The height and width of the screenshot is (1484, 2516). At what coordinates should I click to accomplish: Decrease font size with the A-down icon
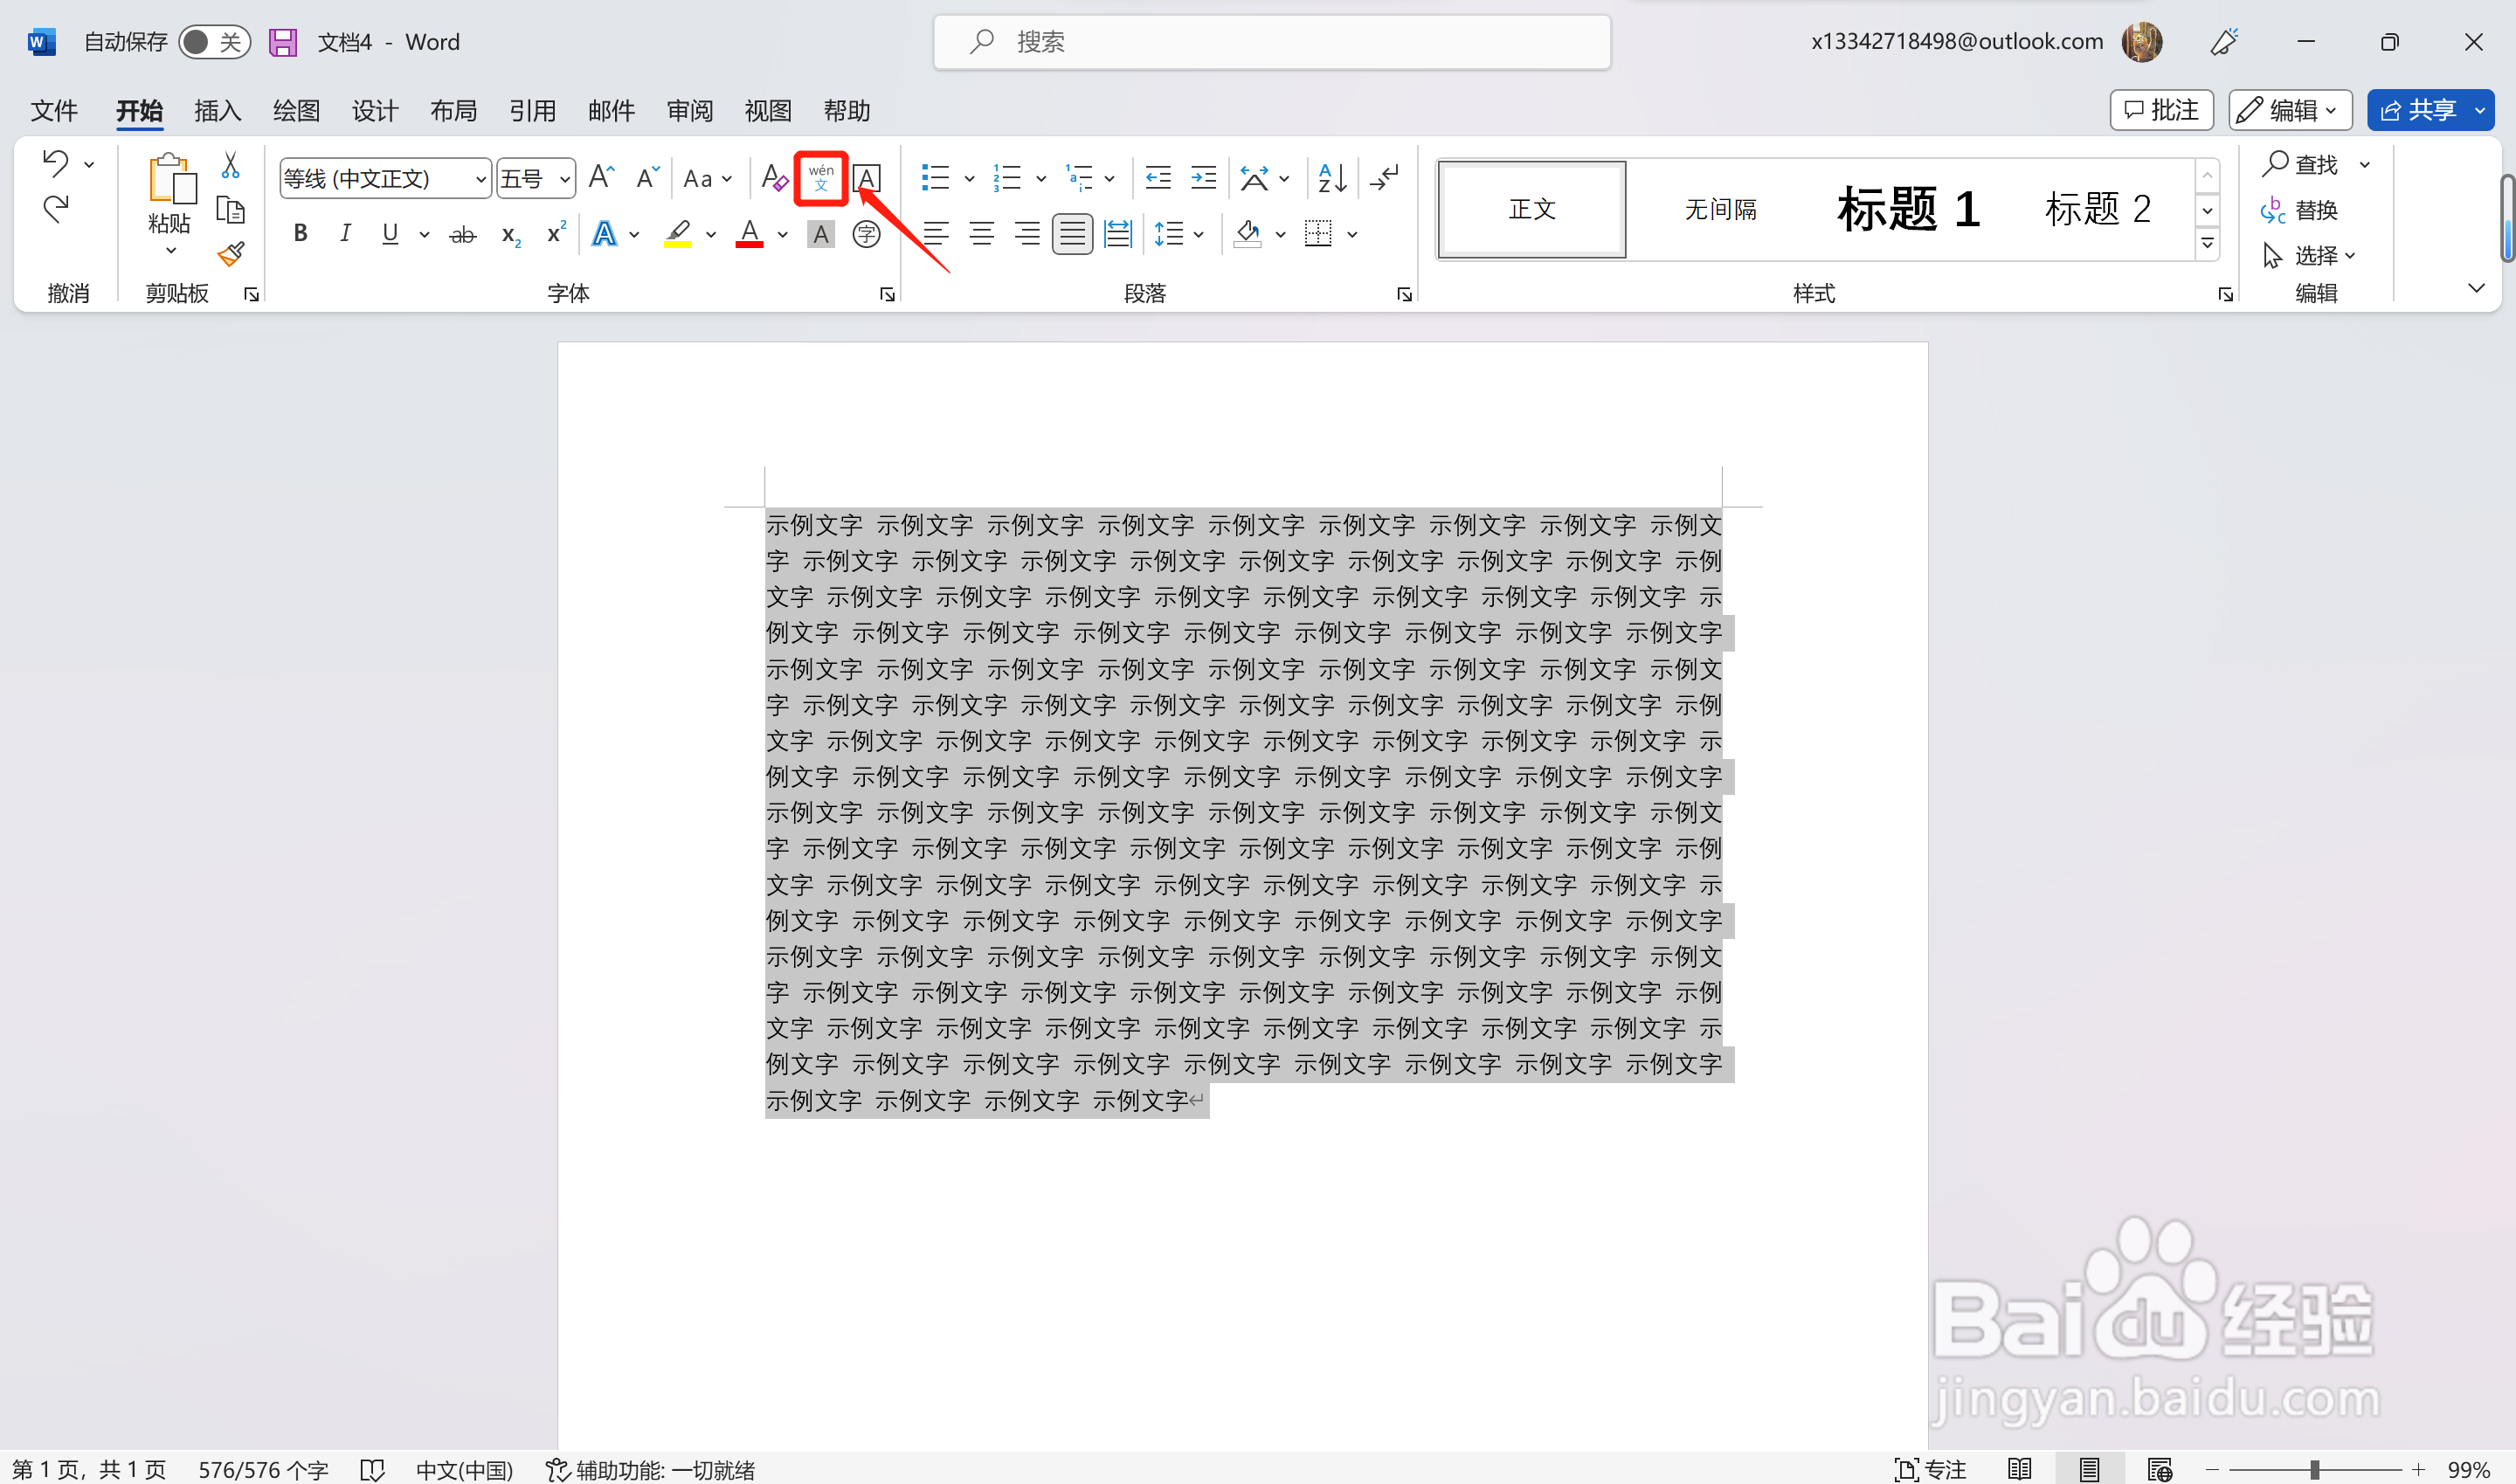(648, 178)
